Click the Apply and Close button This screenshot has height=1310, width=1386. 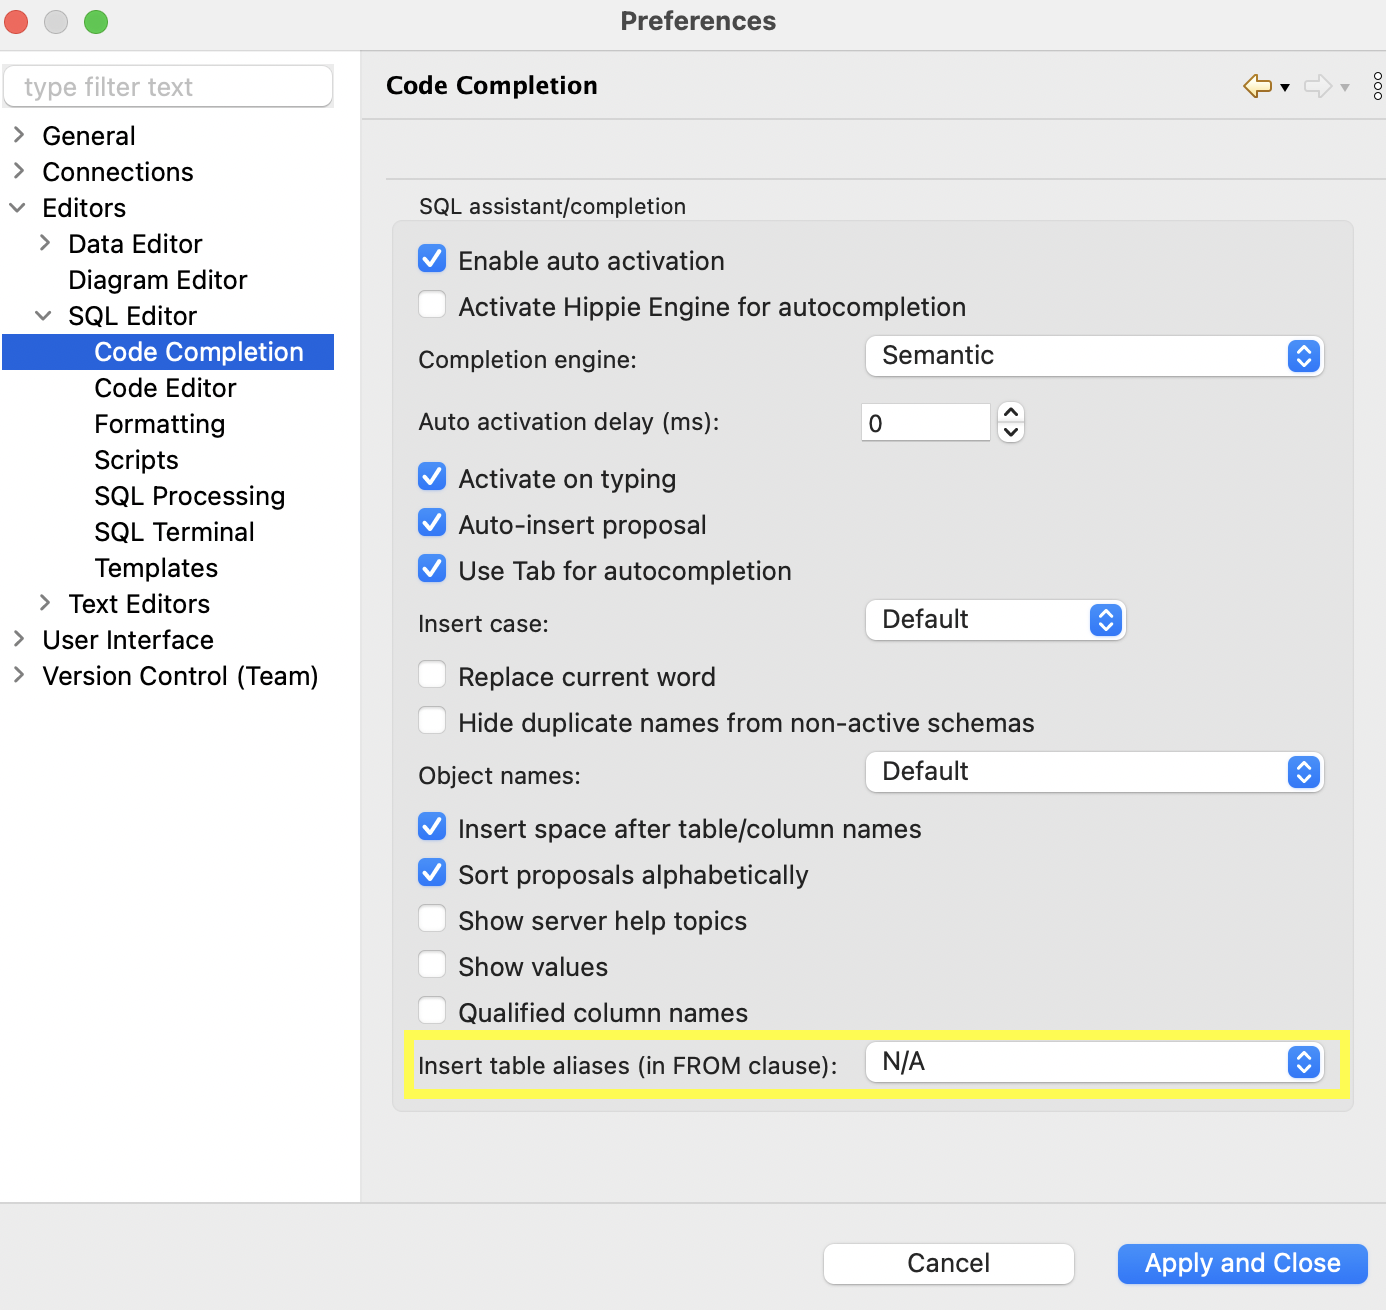[1243, 1263]
